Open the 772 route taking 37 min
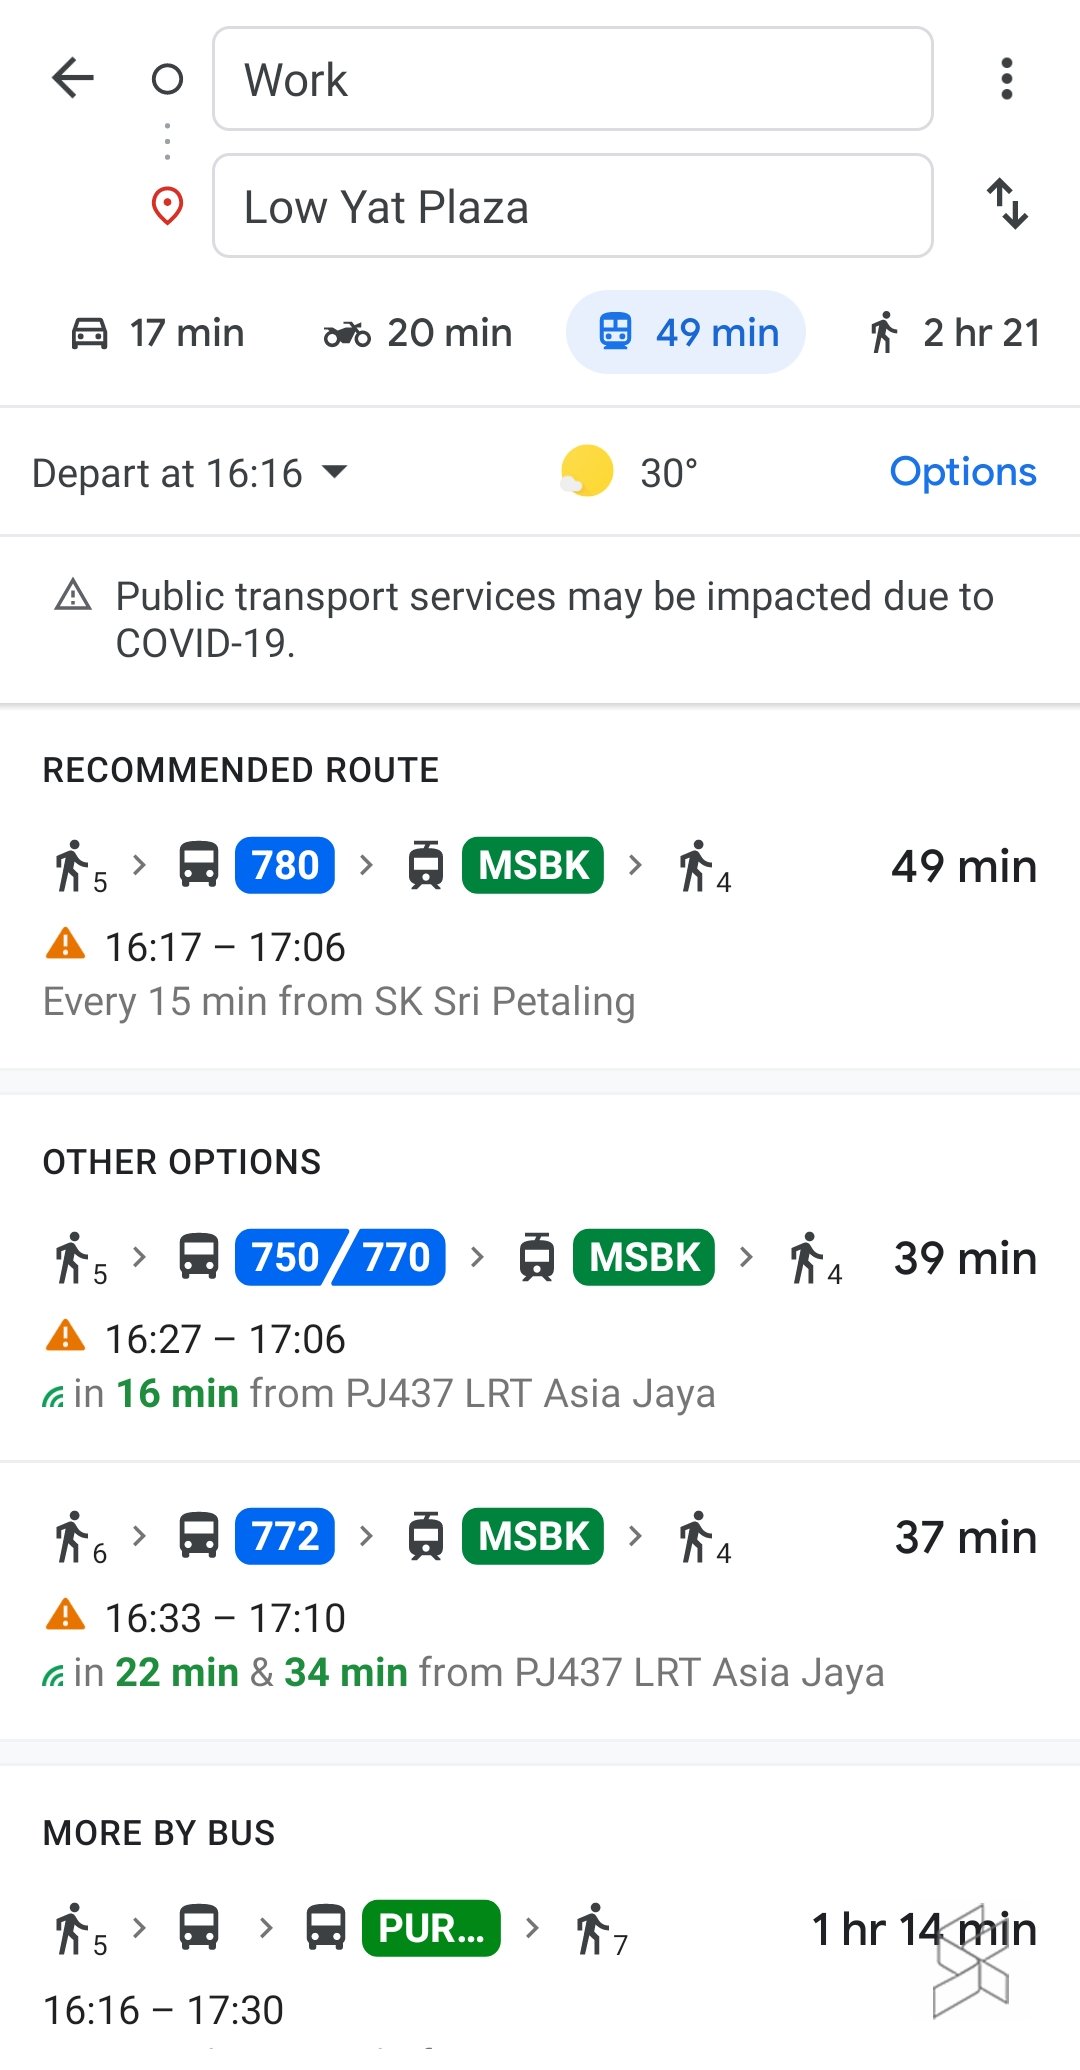1080x2070 pixels. tap(540, 1600)
